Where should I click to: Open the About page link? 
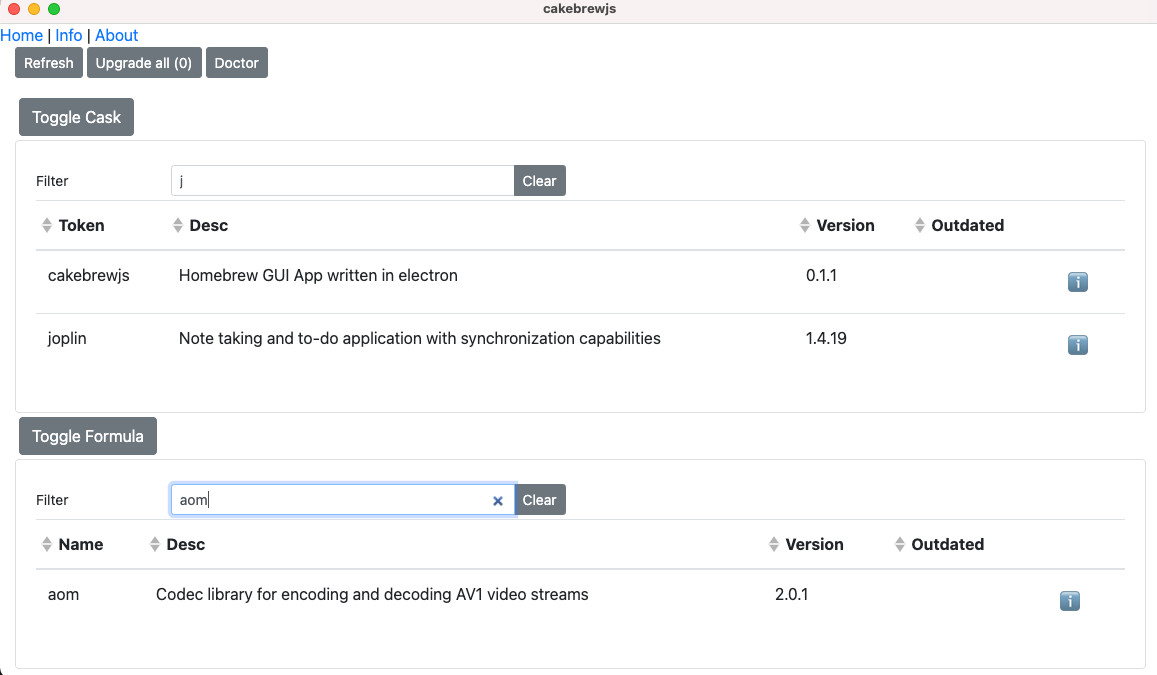117,35
